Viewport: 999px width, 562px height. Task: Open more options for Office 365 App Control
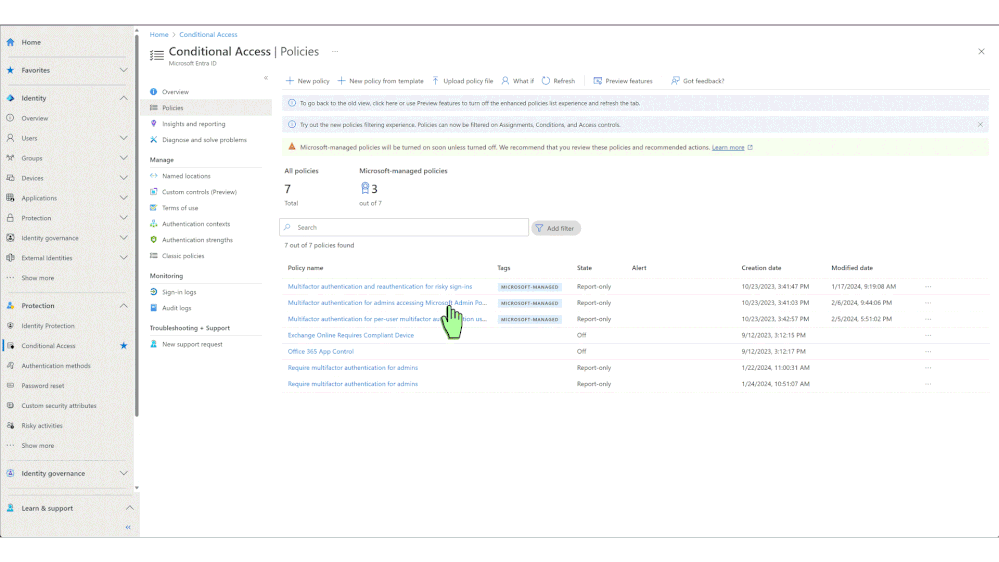pyautogui.click(x=928, y=351)
